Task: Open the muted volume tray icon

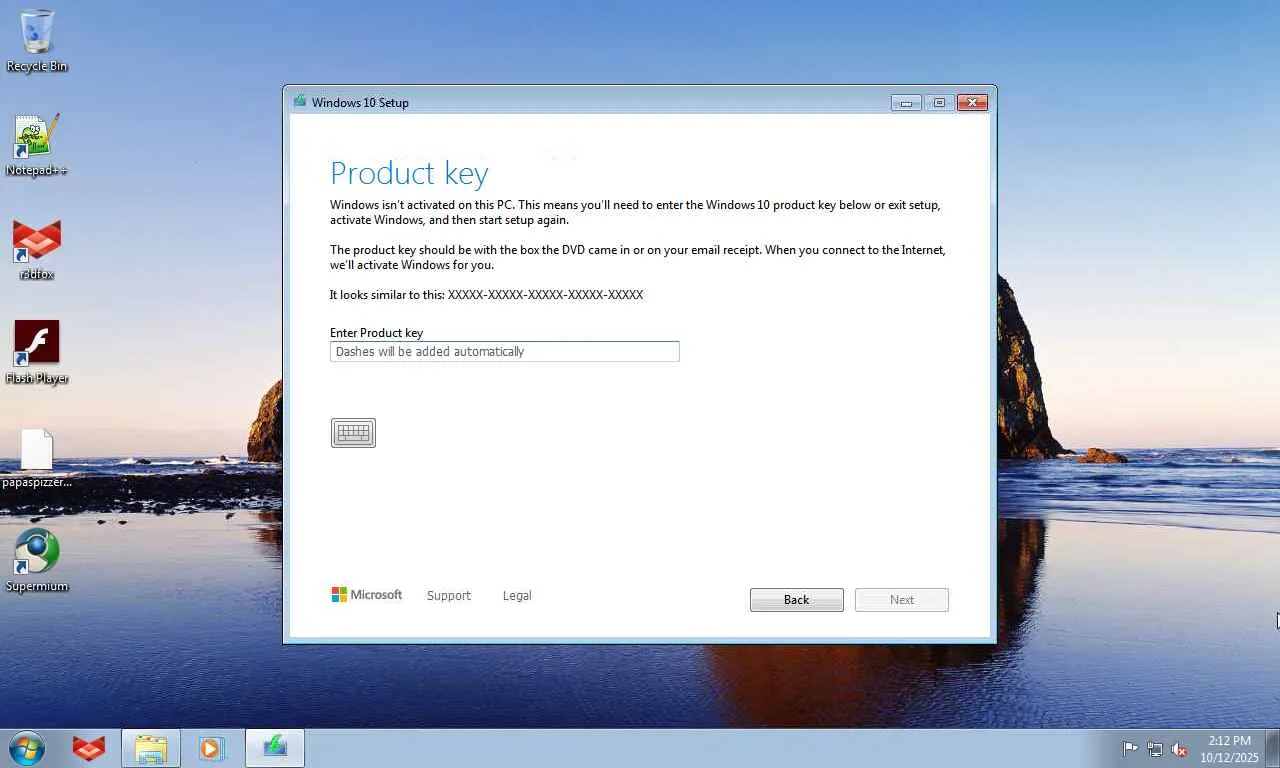Action: (x=1180, y=749)
